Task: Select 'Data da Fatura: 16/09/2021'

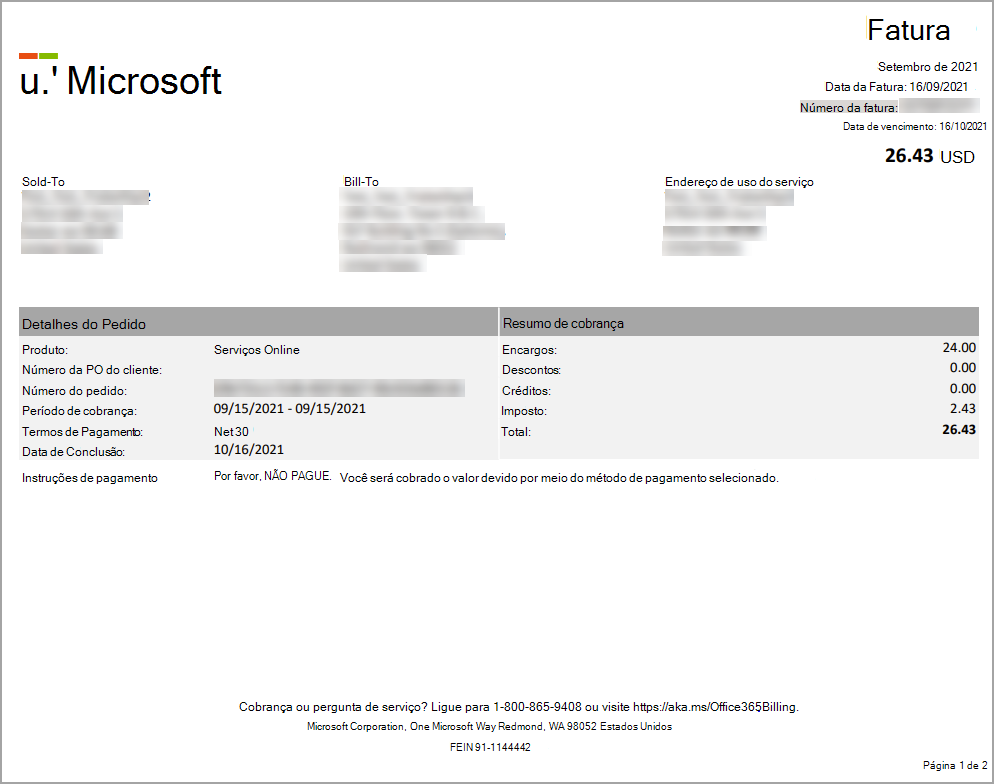Action: pyautogui.click(x=896, y=87)
